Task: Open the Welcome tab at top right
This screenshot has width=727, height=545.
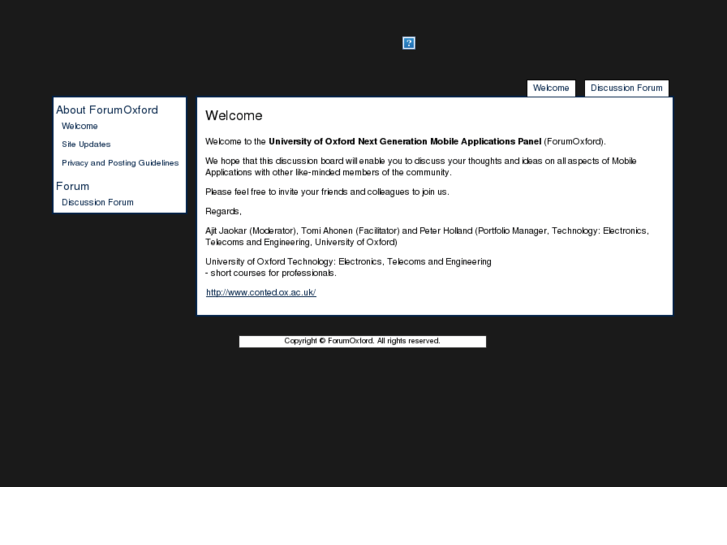Action: [x=551, y=88]
